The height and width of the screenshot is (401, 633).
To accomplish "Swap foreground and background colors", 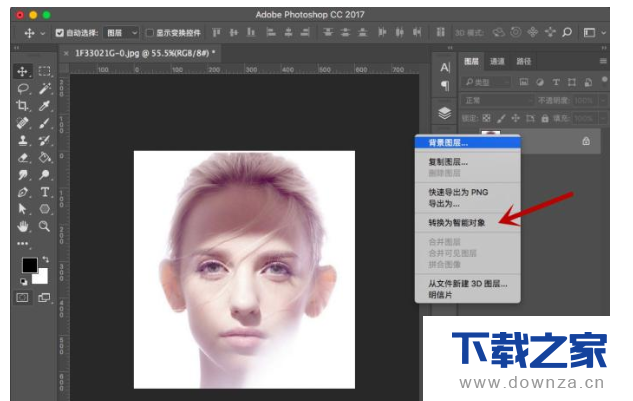I will [x=45, y=259].
